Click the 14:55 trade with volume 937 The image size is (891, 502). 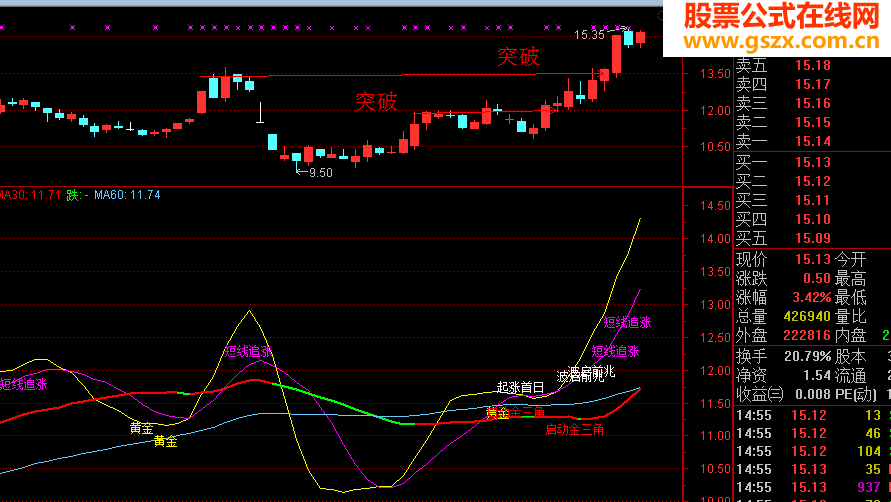pos(813,488)
